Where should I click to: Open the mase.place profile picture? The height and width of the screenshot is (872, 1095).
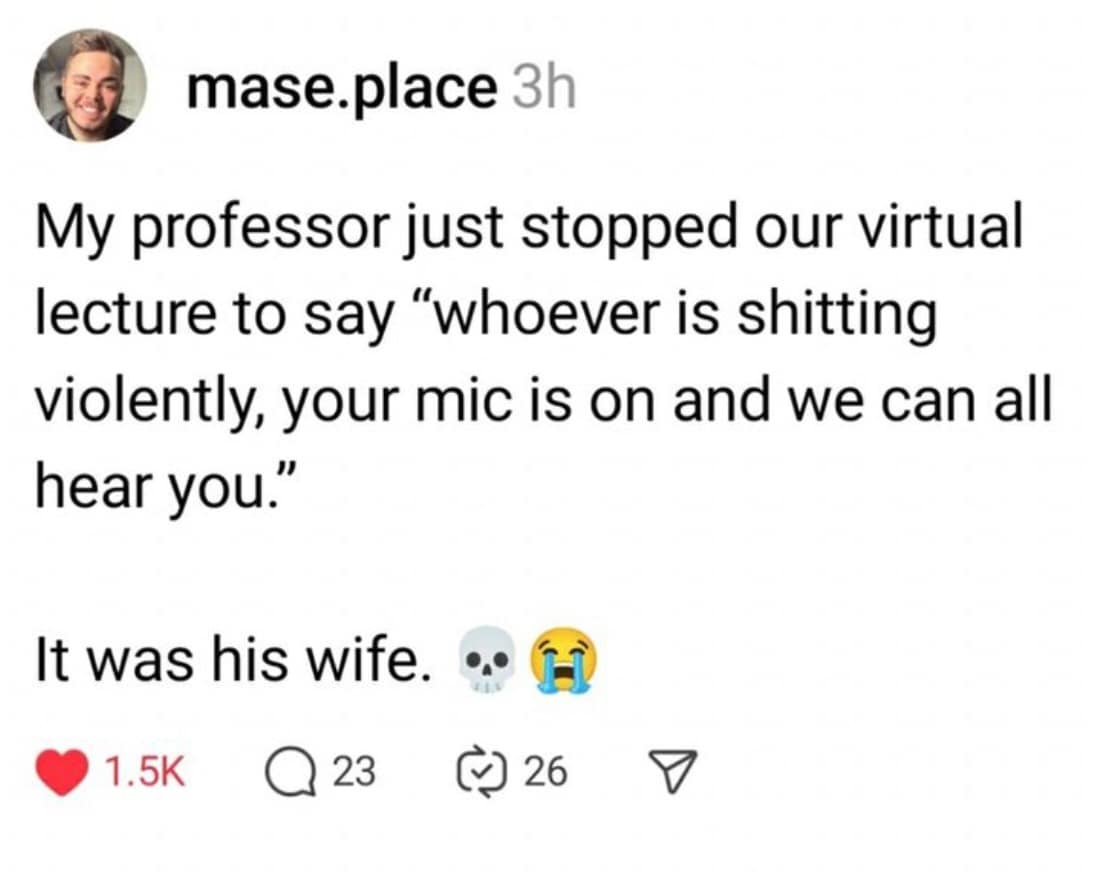[90, 85]
